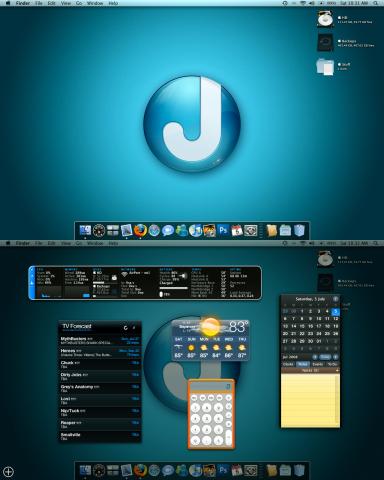Open widget bar with plus button

pos(8,471)
